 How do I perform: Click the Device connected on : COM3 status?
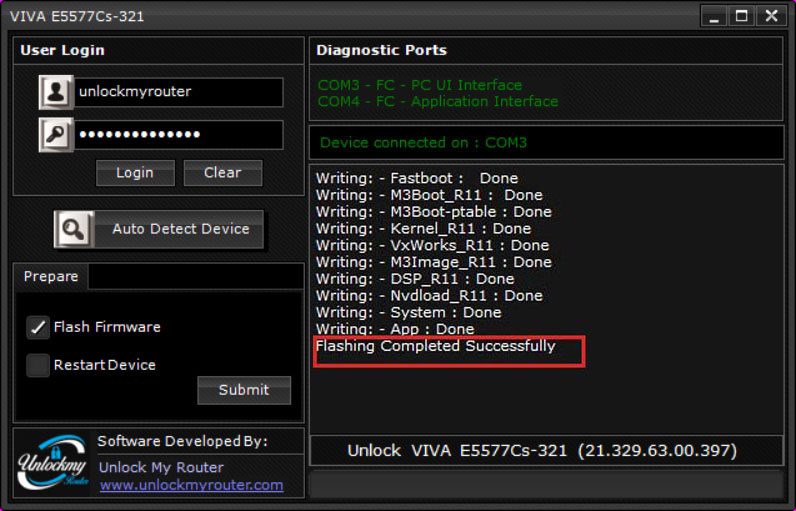pyautogui.click(x=423, y=143)
